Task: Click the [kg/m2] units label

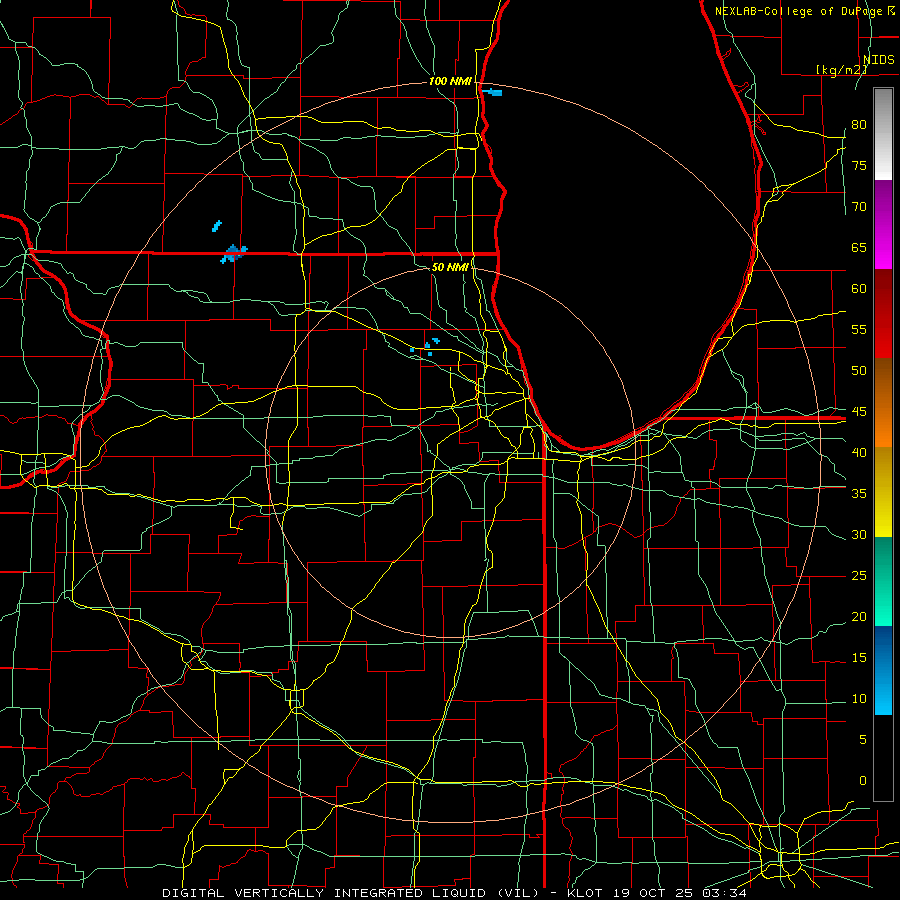Action: tap(841, 70)
